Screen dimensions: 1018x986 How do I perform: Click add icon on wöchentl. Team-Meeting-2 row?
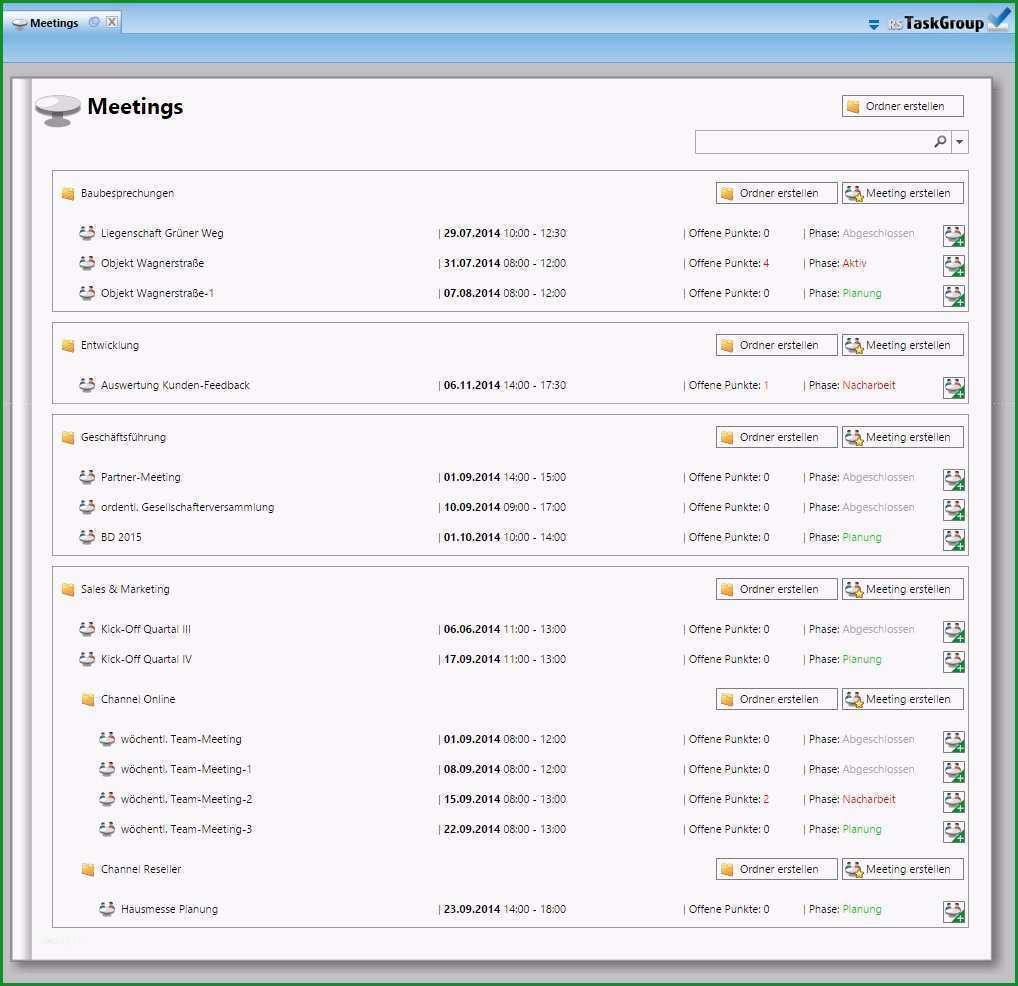click(x=954, y=801)
